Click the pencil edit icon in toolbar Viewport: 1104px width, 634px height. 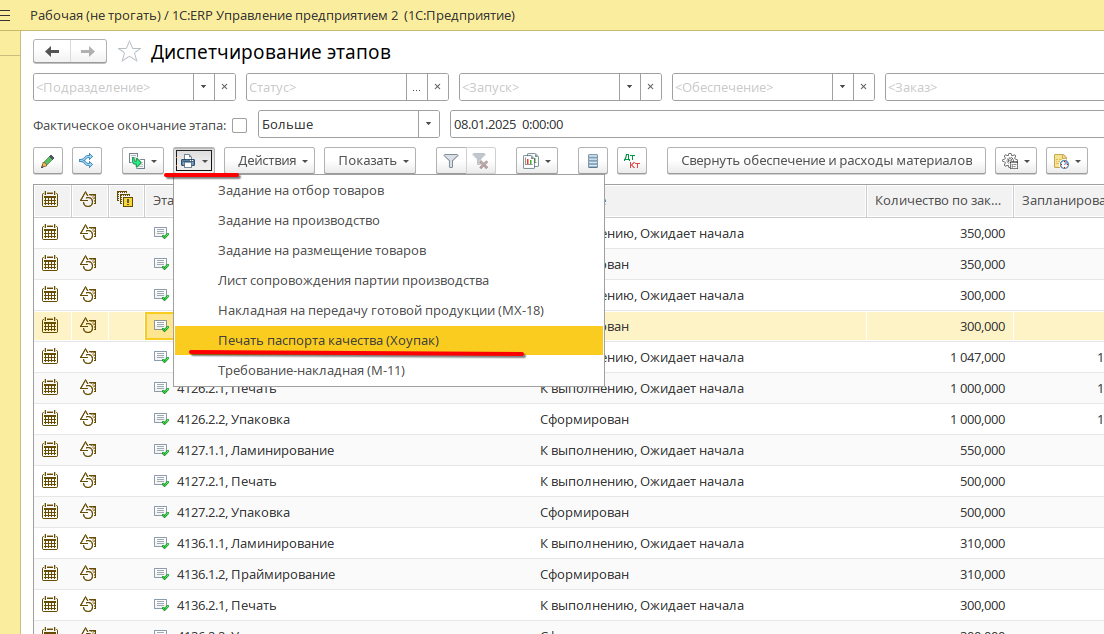pos(48,160)
